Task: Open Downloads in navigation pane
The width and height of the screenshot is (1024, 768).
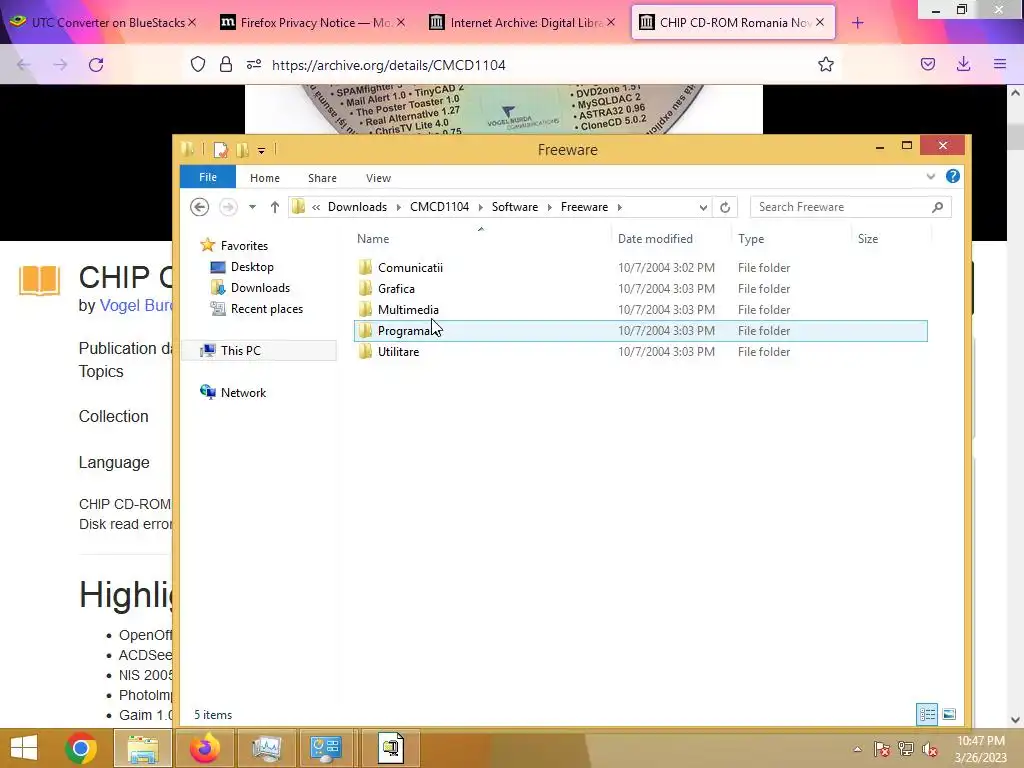Action: coord(260,287)
